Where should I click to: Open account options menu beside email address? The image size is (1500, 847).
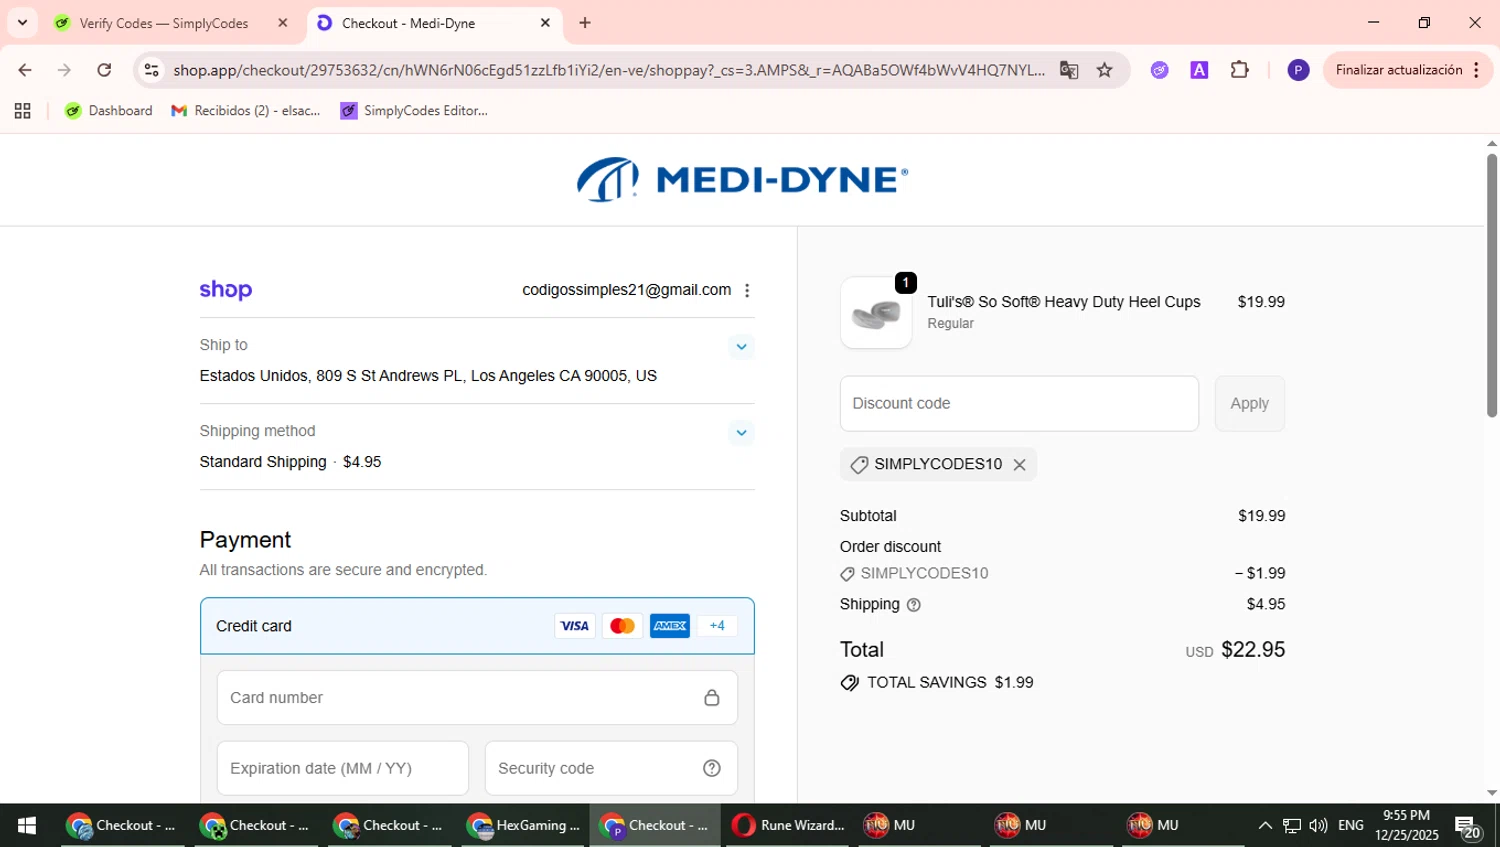coord(747,290)
